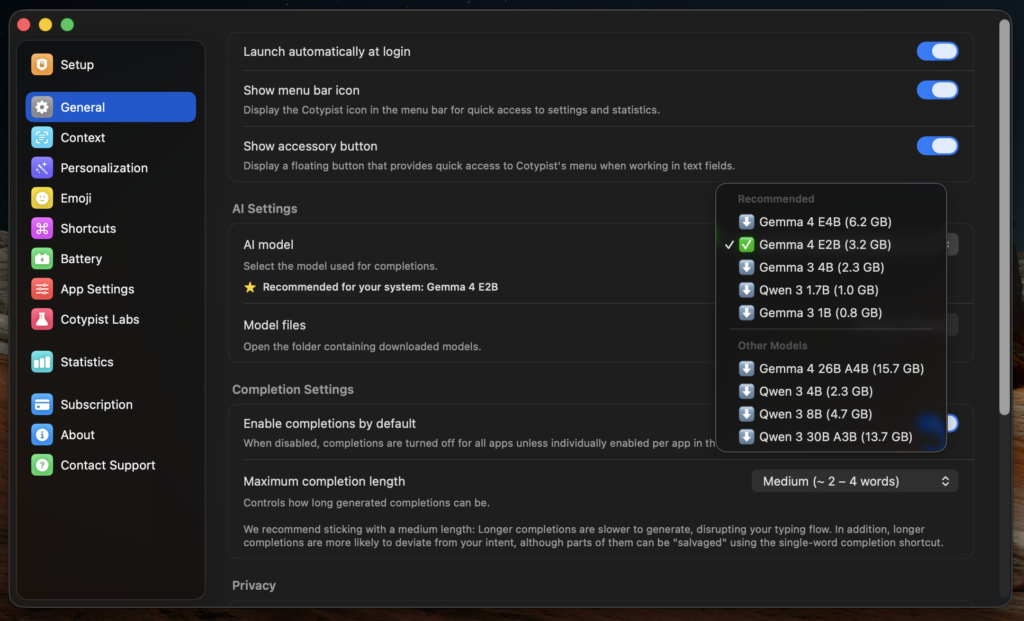Click 'Open the folder containing downloaded models.'
Screen dimensions: 1024x621
[x=362, y=347]
